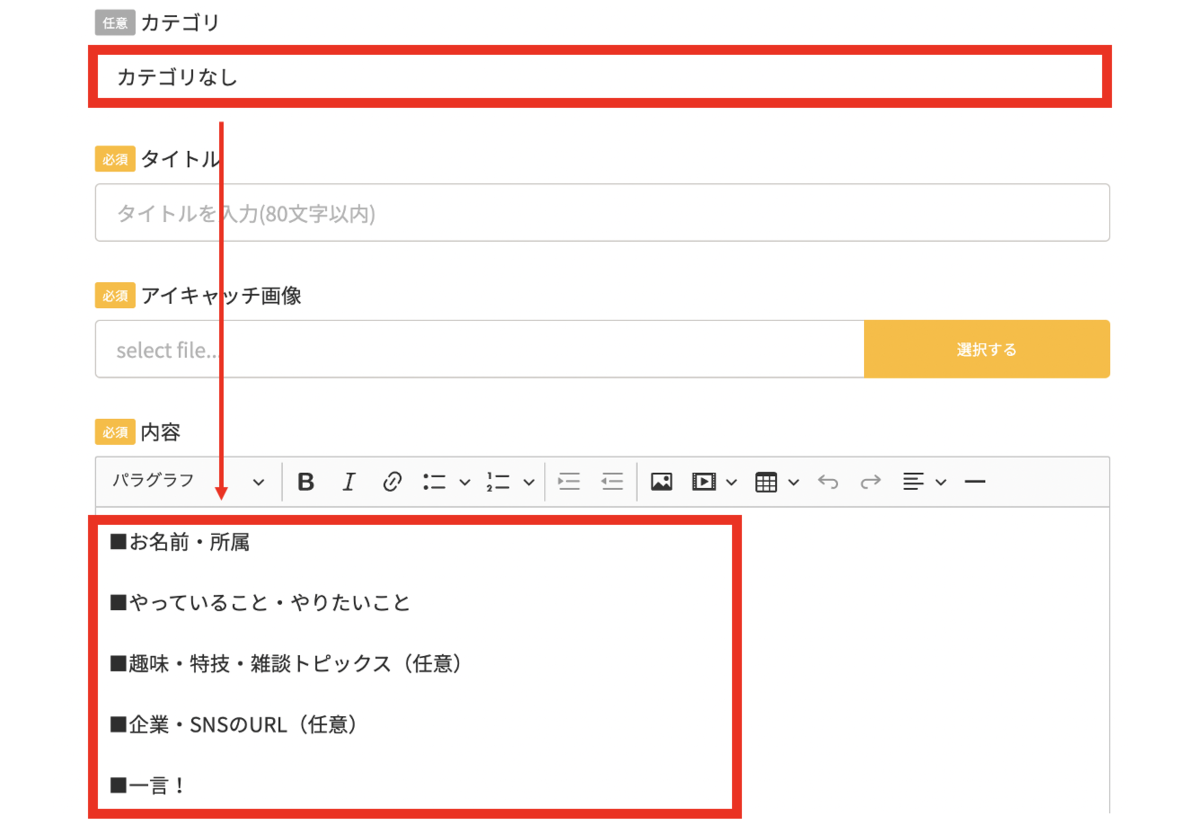Toggle bold formatting in the editor toolbar

pyautogui.click(x=306, y=482)
